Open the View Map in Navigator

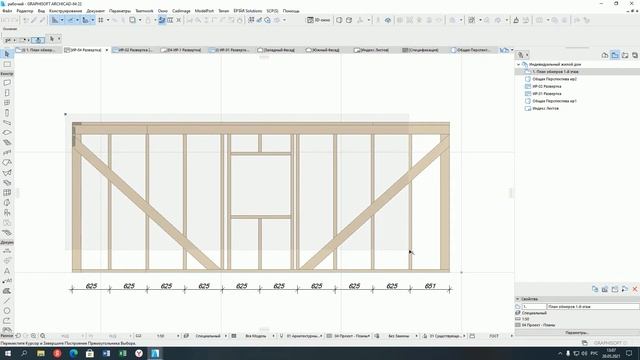[615, 55]
